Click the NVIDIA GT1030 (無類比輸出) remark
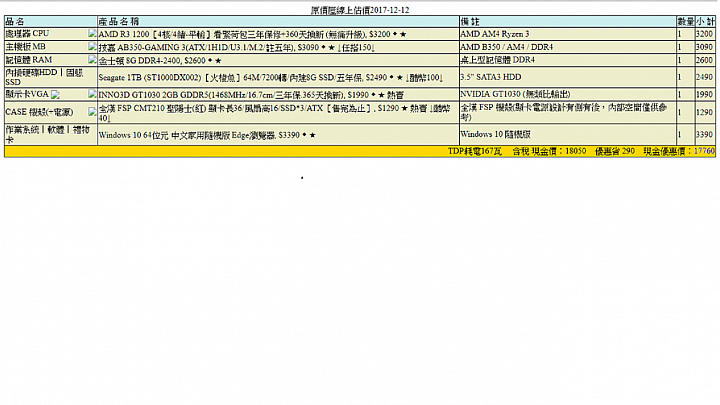Viewport: 720px width, 405px height. click(x=515, y=94)
